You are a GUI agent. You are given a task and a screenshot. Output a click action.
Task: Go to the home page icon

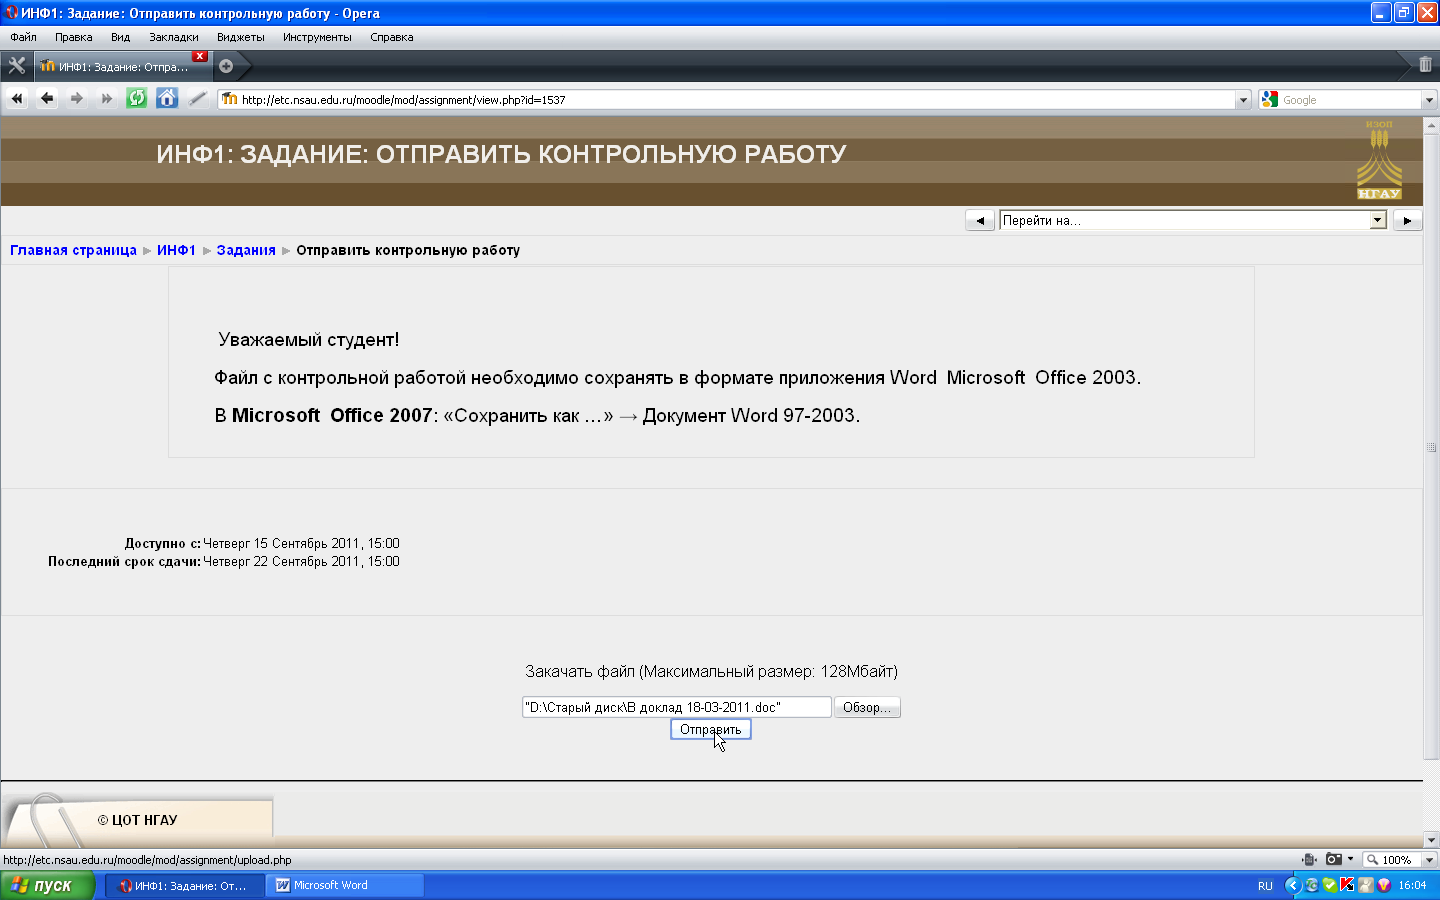point(167,98)
